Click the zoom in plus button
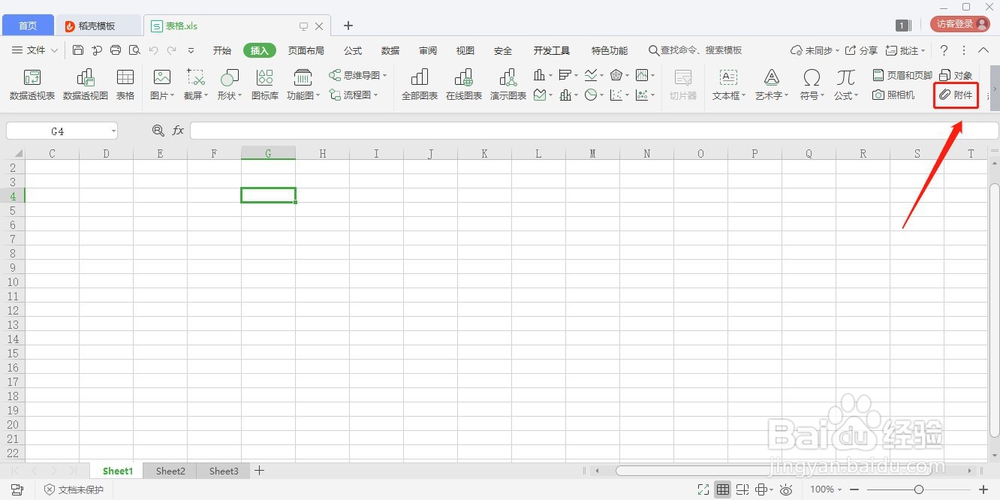Viewport: 1000px width, 500px height. pyautogui.click(x=983, y=490)
